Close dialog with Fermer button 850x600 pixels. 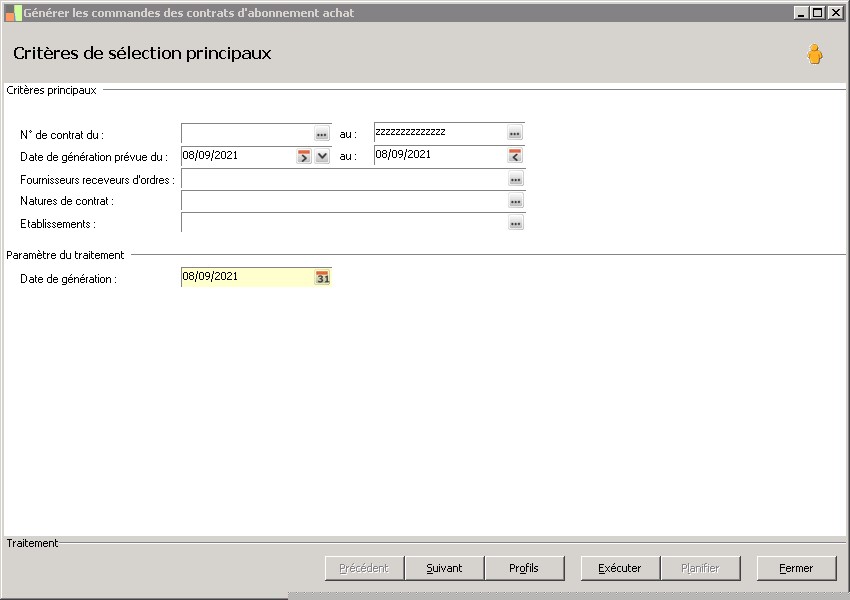click(796, 568)
